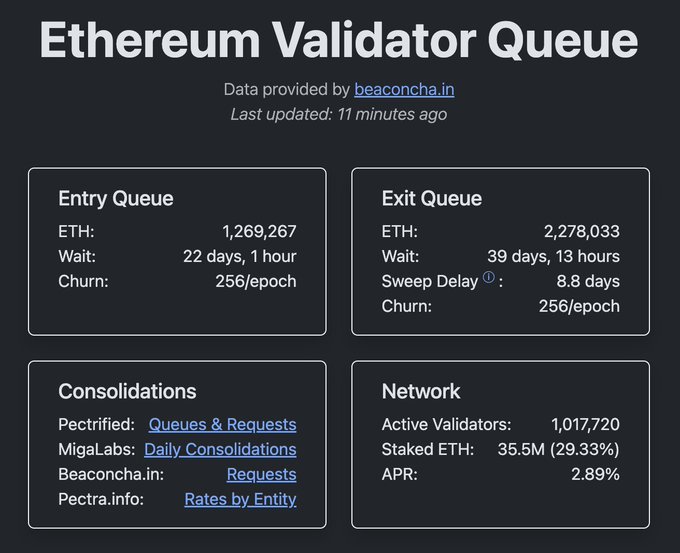Click the APR value 2.89%
The image size is (680, 553).
click(x=595, y=474)
